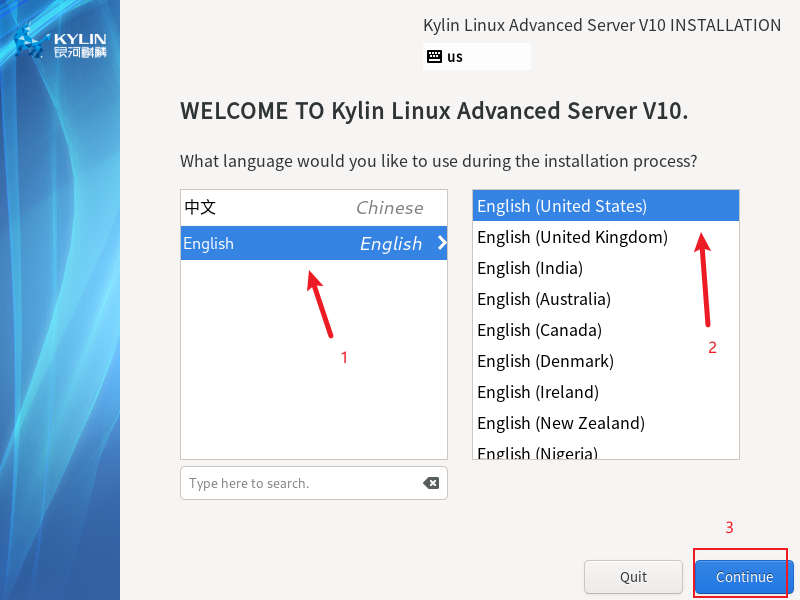Clear the search field with backspace icon
Image resolution: width=800 pixels, height=600 pixels.
click(431, 483)
